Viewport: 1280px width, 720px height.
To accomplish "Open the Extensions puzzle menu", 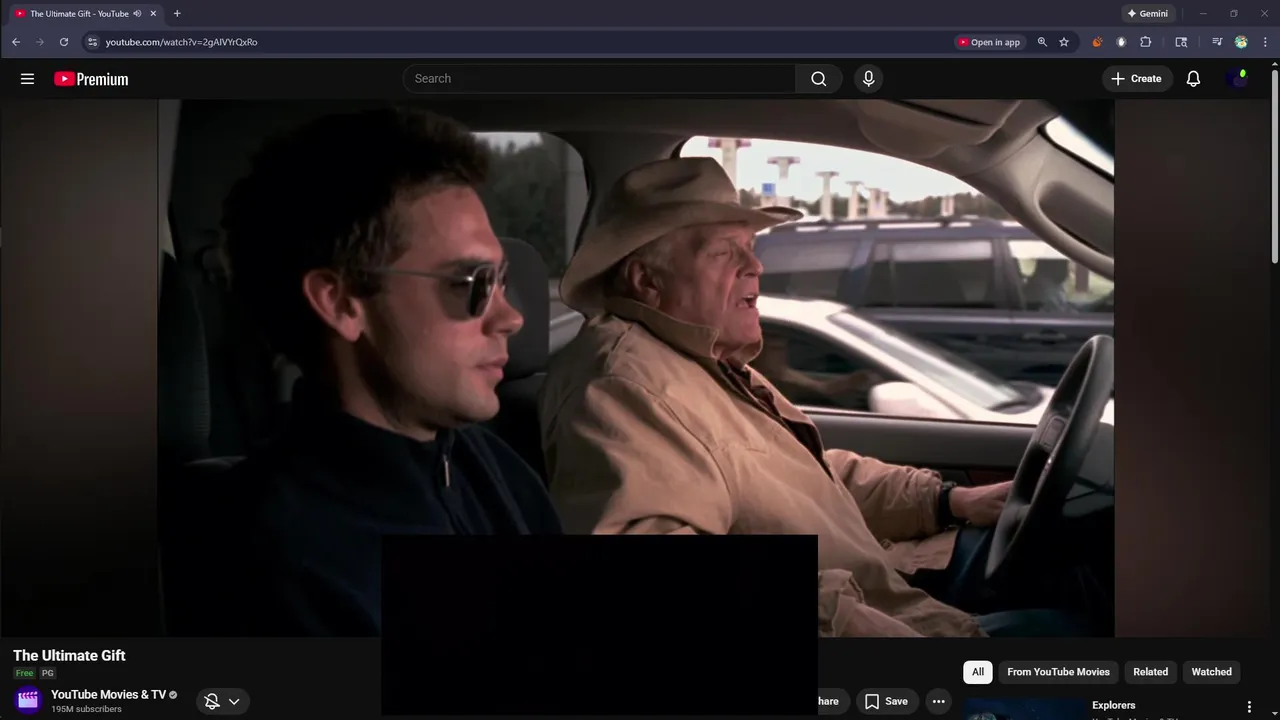I will coord(1146,42).
